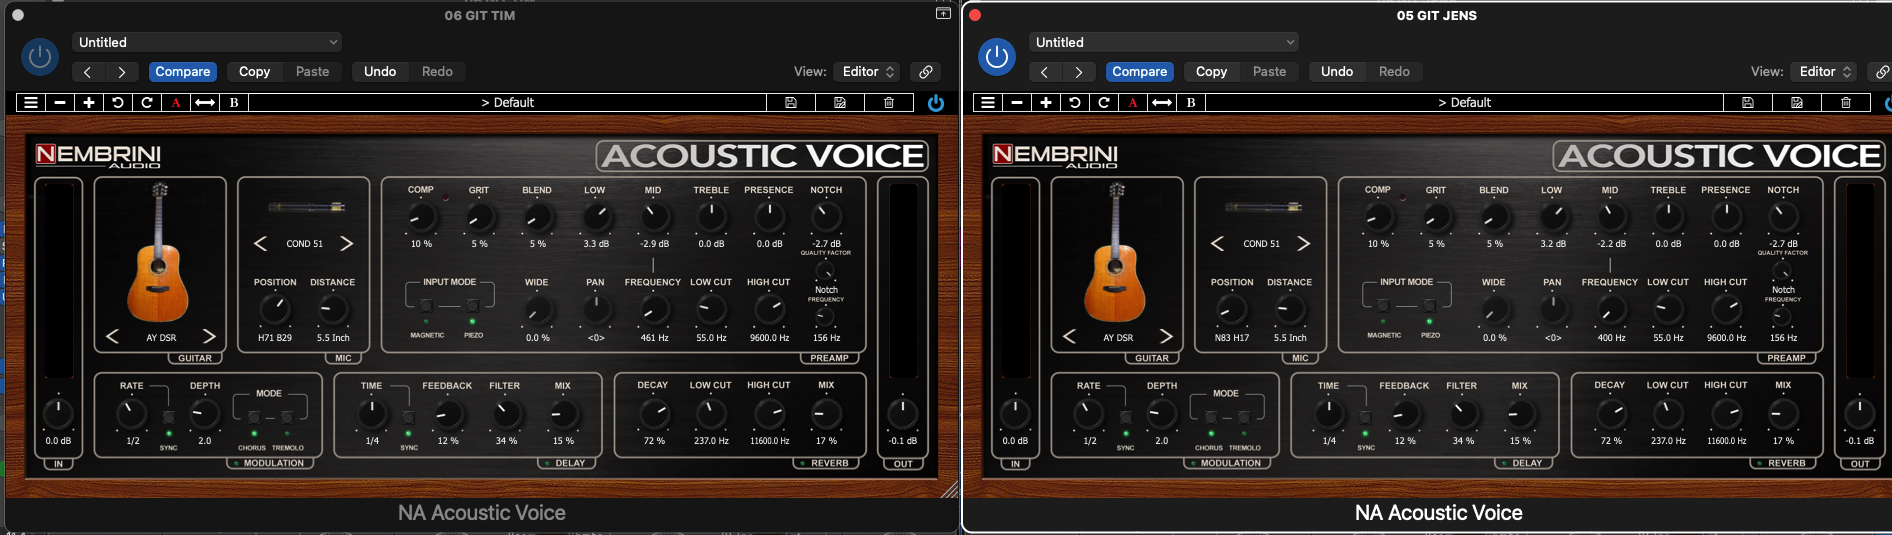The height and width of the screenshot is (535, 1892).
Task: Click the hamburger menu icon in 06 GIT TIM plugin
Action: tap(31, 102)
